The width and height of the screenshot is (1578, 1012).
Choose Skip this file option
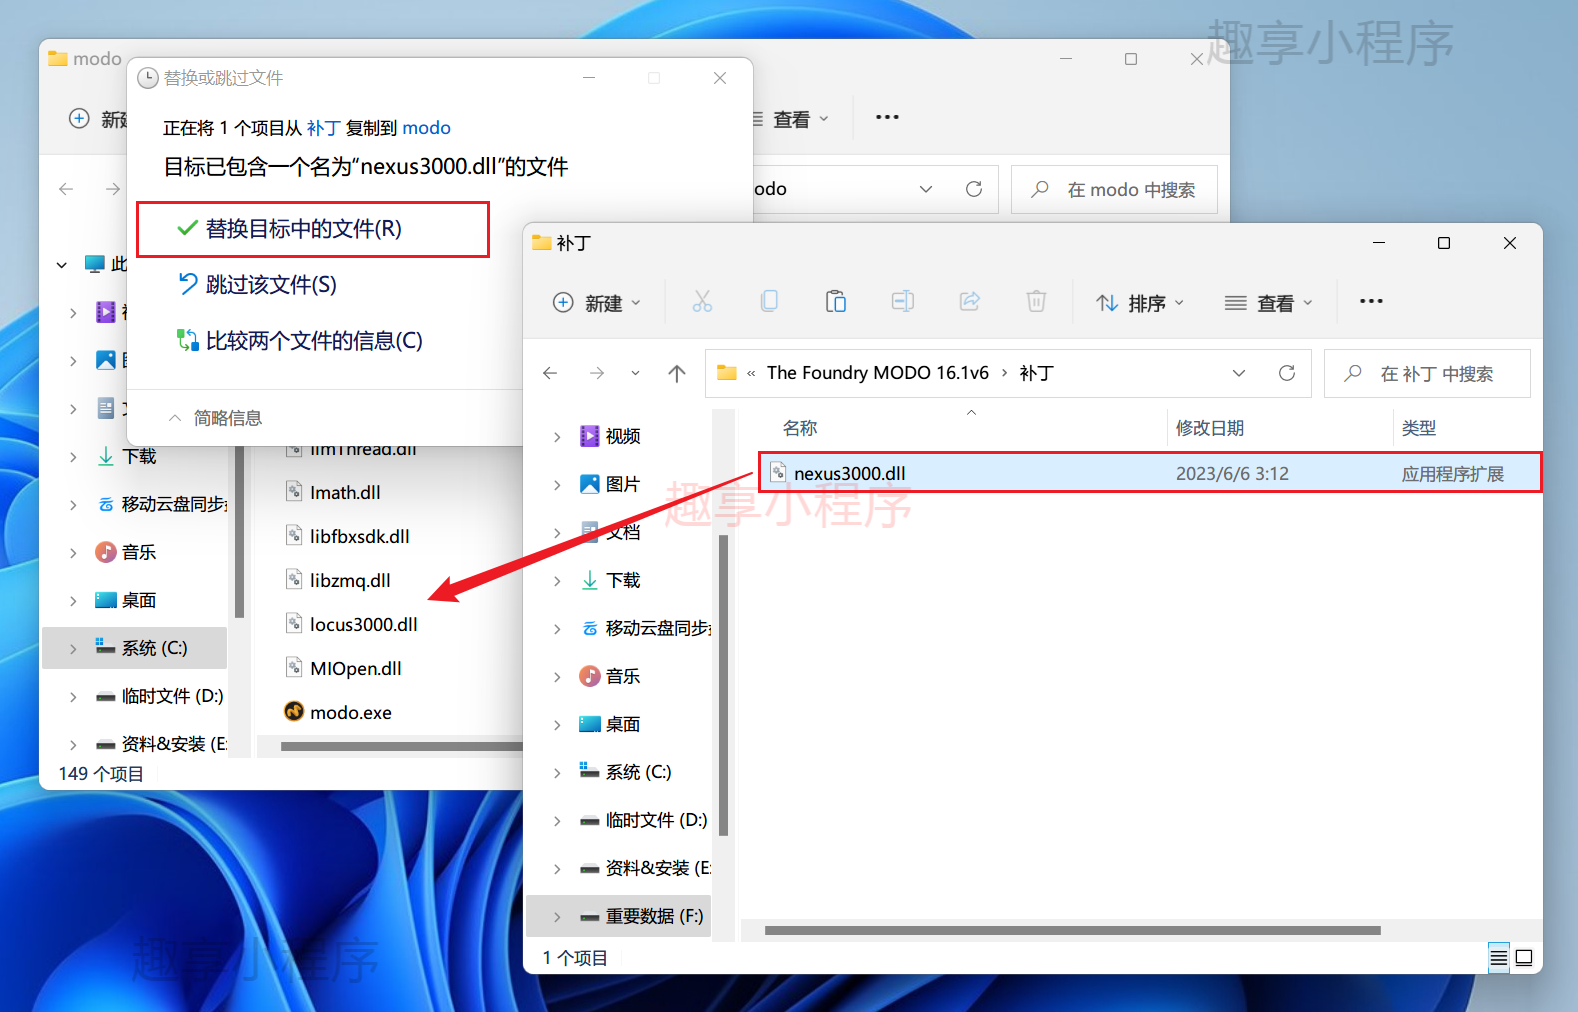pos(257,285)
